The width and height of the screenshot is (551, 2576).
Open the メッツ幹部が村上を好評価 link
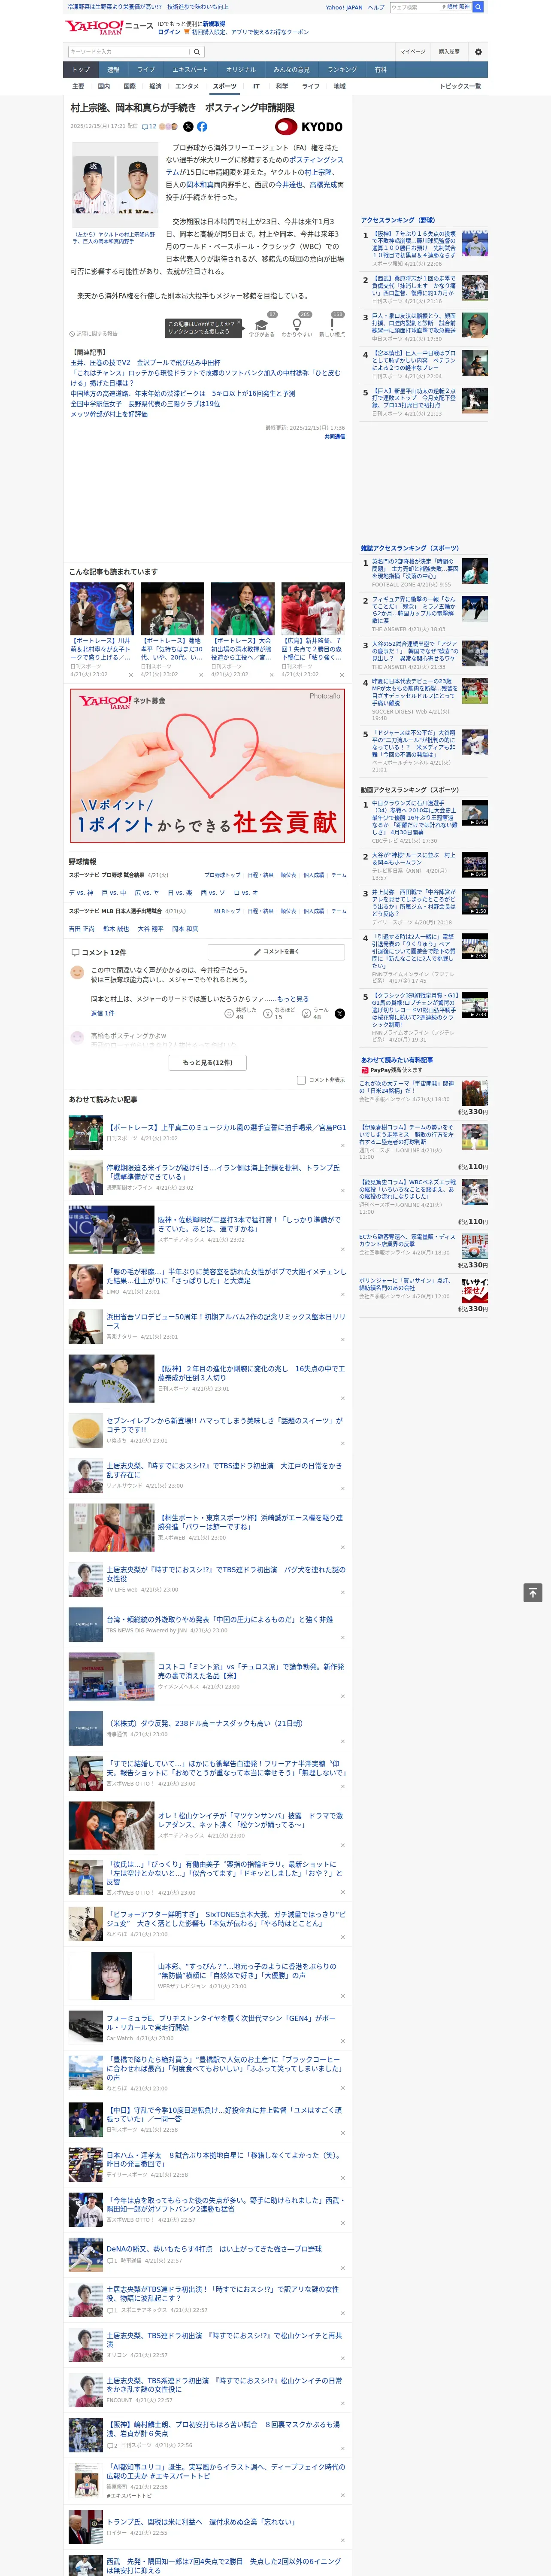tap(109, 414)
